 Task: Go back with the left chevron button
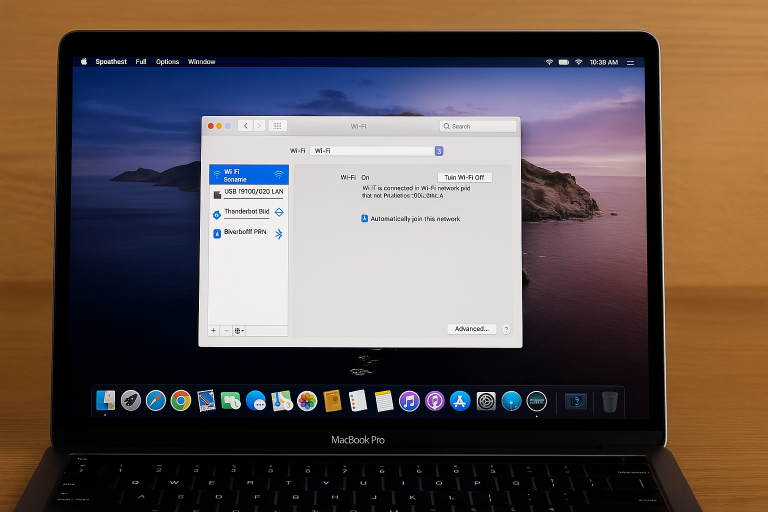tap(245, 126)
